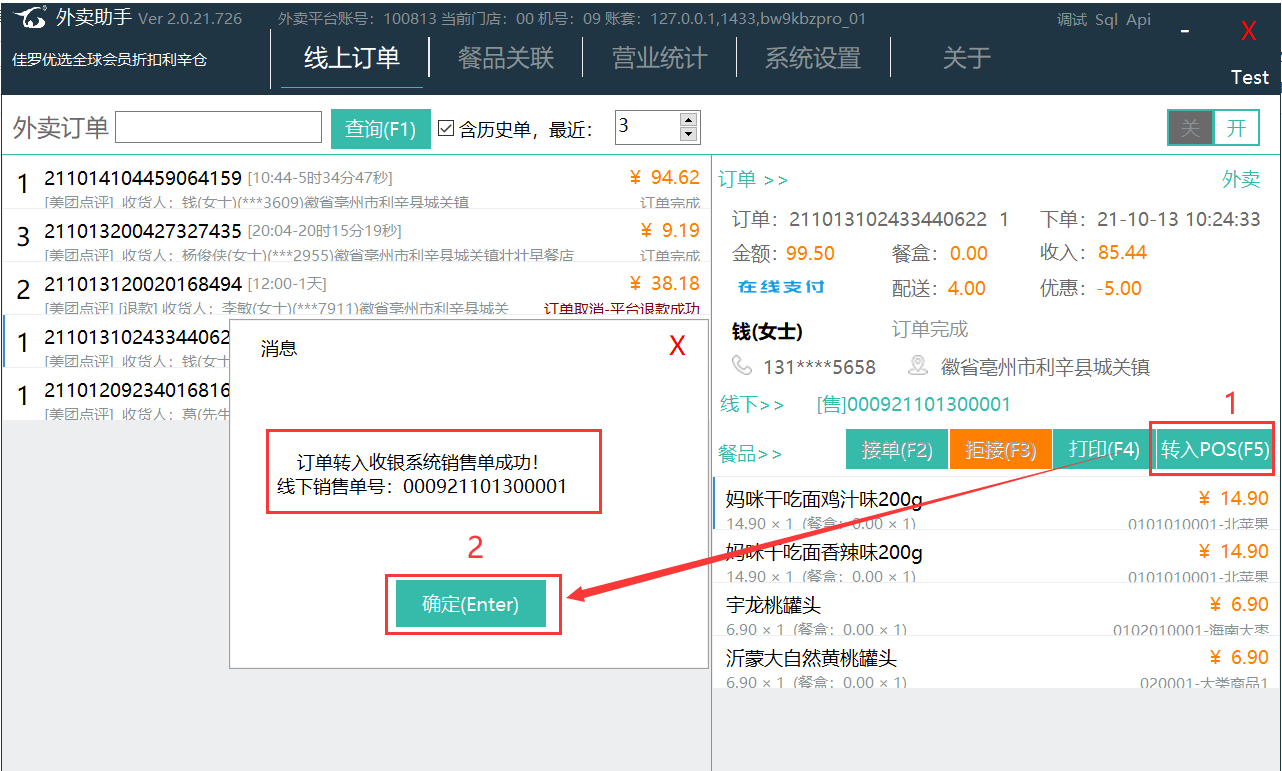The width and height of the screenshot is (1282, 771).
Task: Switch to the 营业统计 tab
Action: coord(659,58)
